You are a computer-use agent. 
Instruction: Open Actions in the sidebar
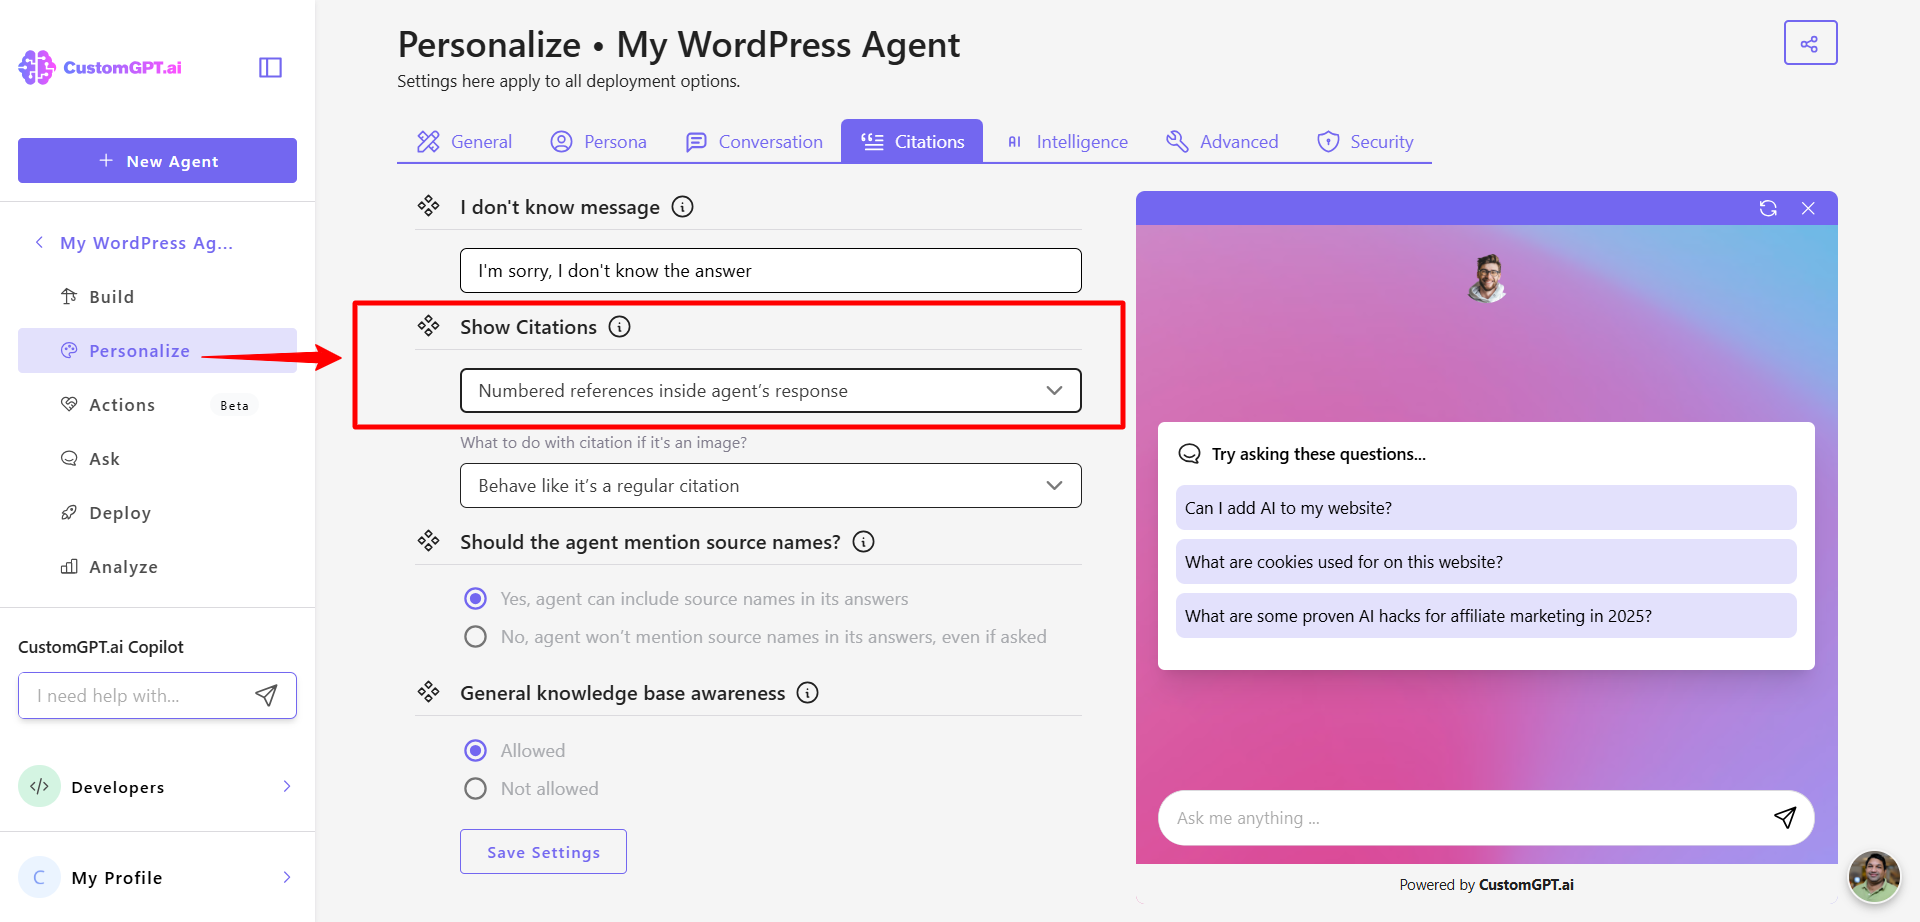[157, 405]
